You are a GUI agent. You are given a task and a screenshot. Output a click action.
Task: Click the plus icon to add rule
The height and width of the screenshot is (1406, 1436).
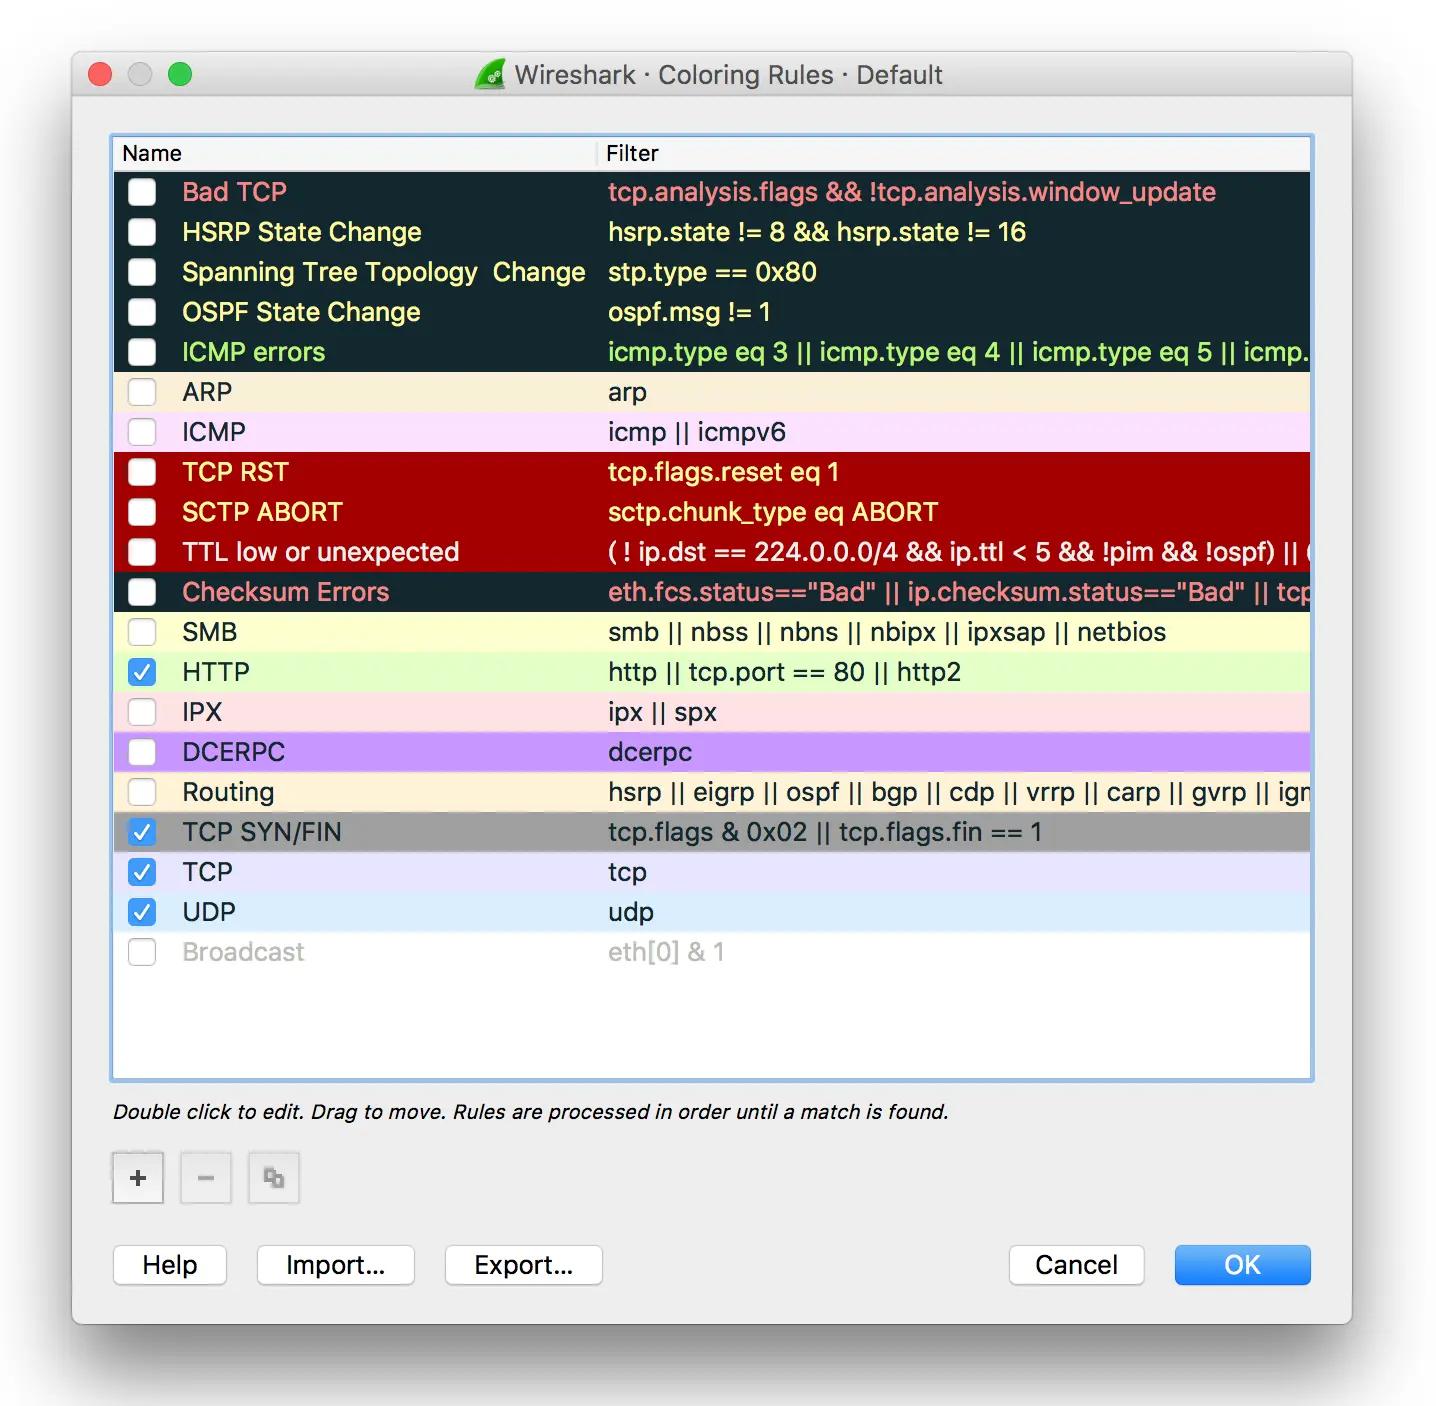point(138,1178)
